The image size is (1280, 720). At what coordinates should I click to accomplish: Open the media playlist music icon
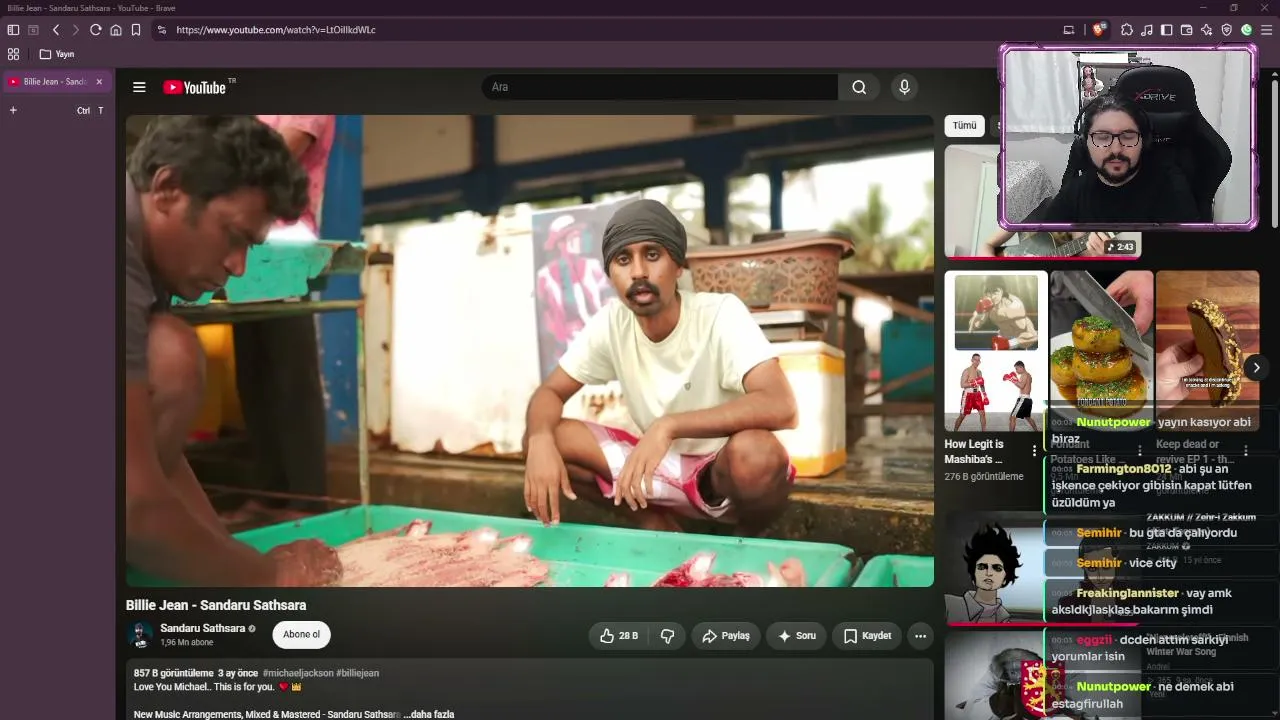point(1147,30)
